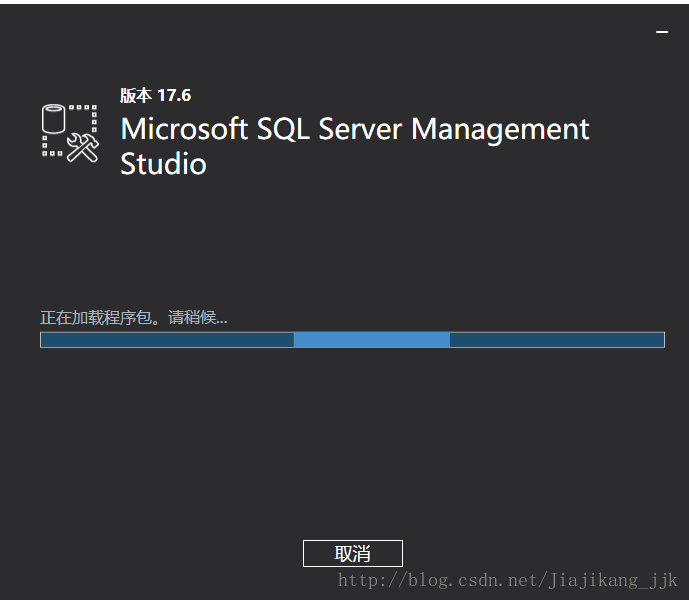The width and height of the screenshot is (689, 600).
Task: Minimize the SSMS installer window
Action: (662, 32)
